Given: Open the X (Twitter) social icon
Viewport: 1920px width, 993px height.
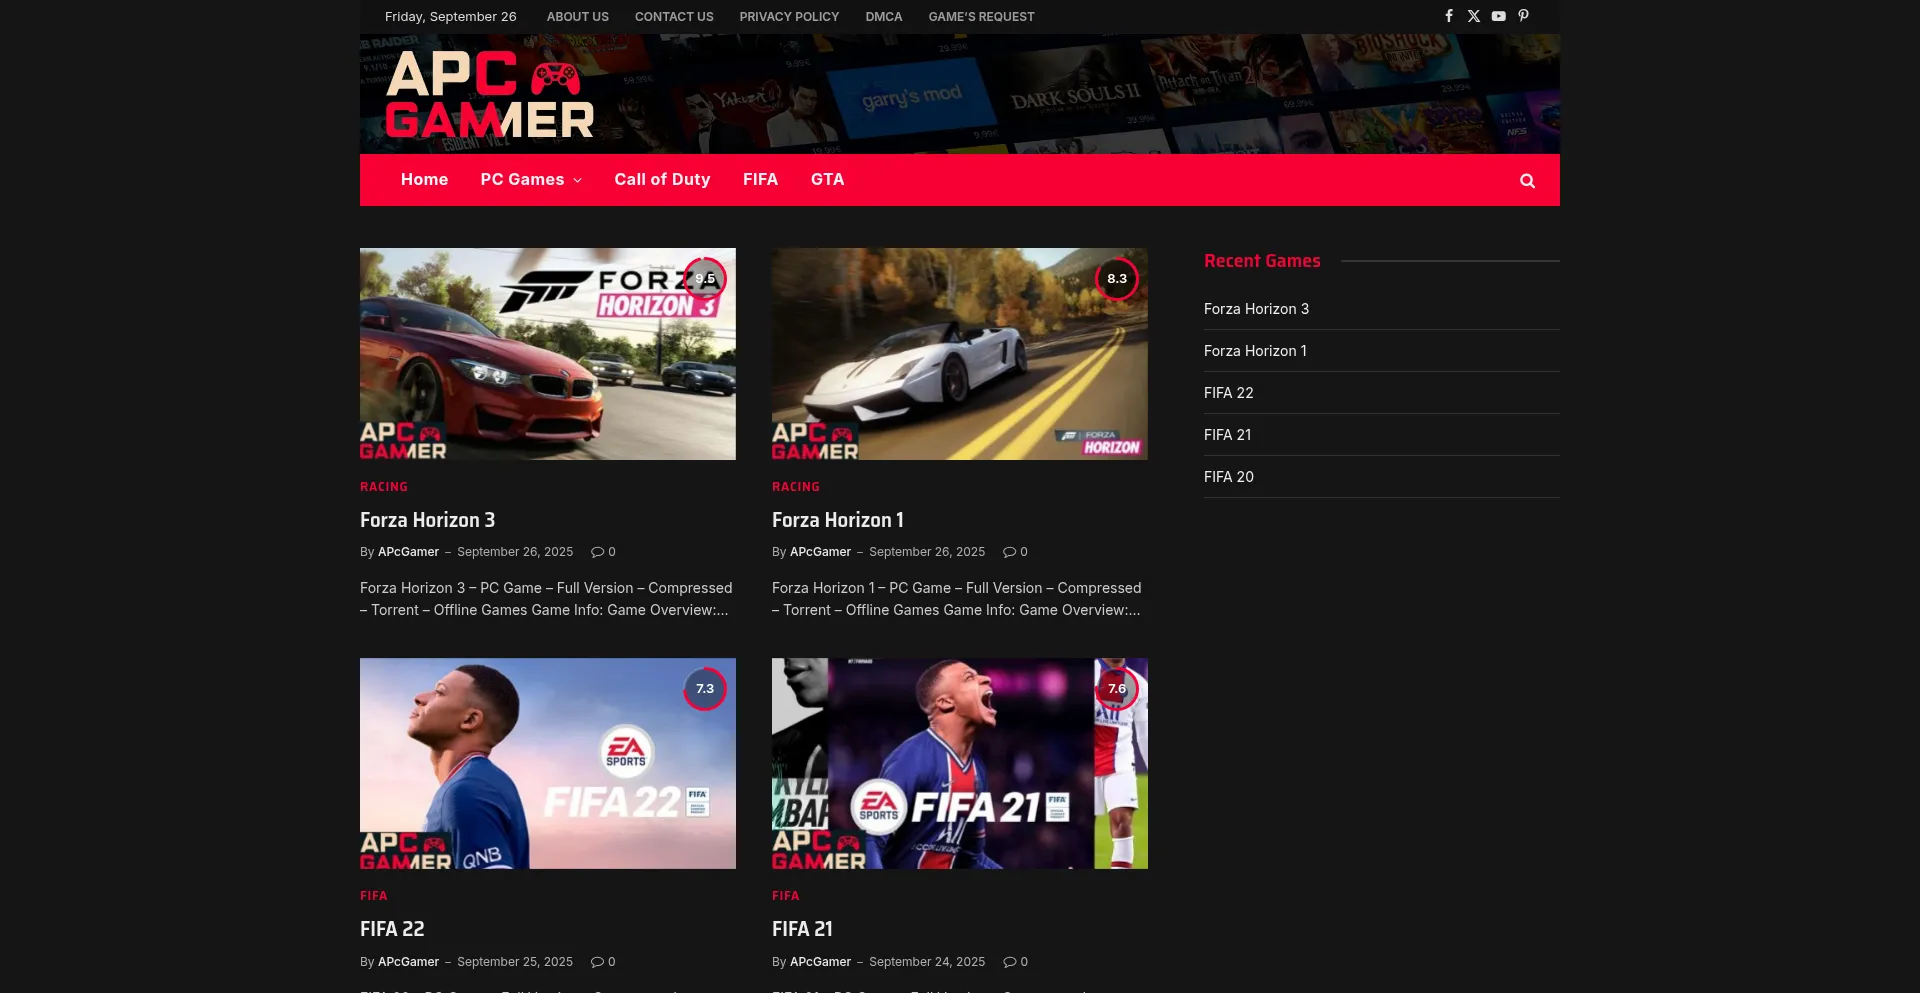Looking at the screenshot, I should 1474,16.
